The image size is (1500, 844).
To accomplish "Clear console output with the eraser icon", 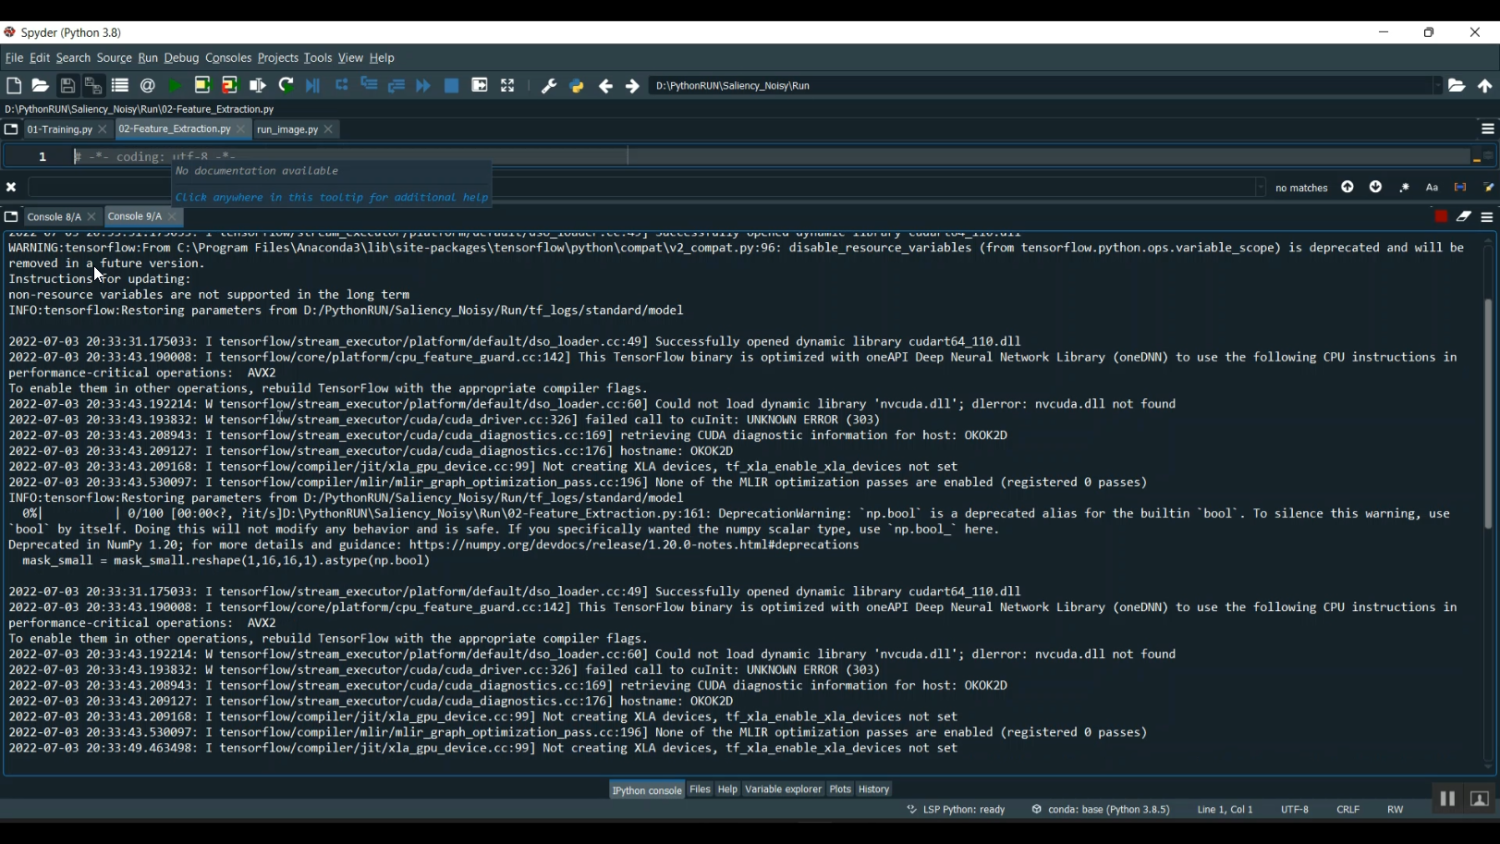I will pos(1464,216).
